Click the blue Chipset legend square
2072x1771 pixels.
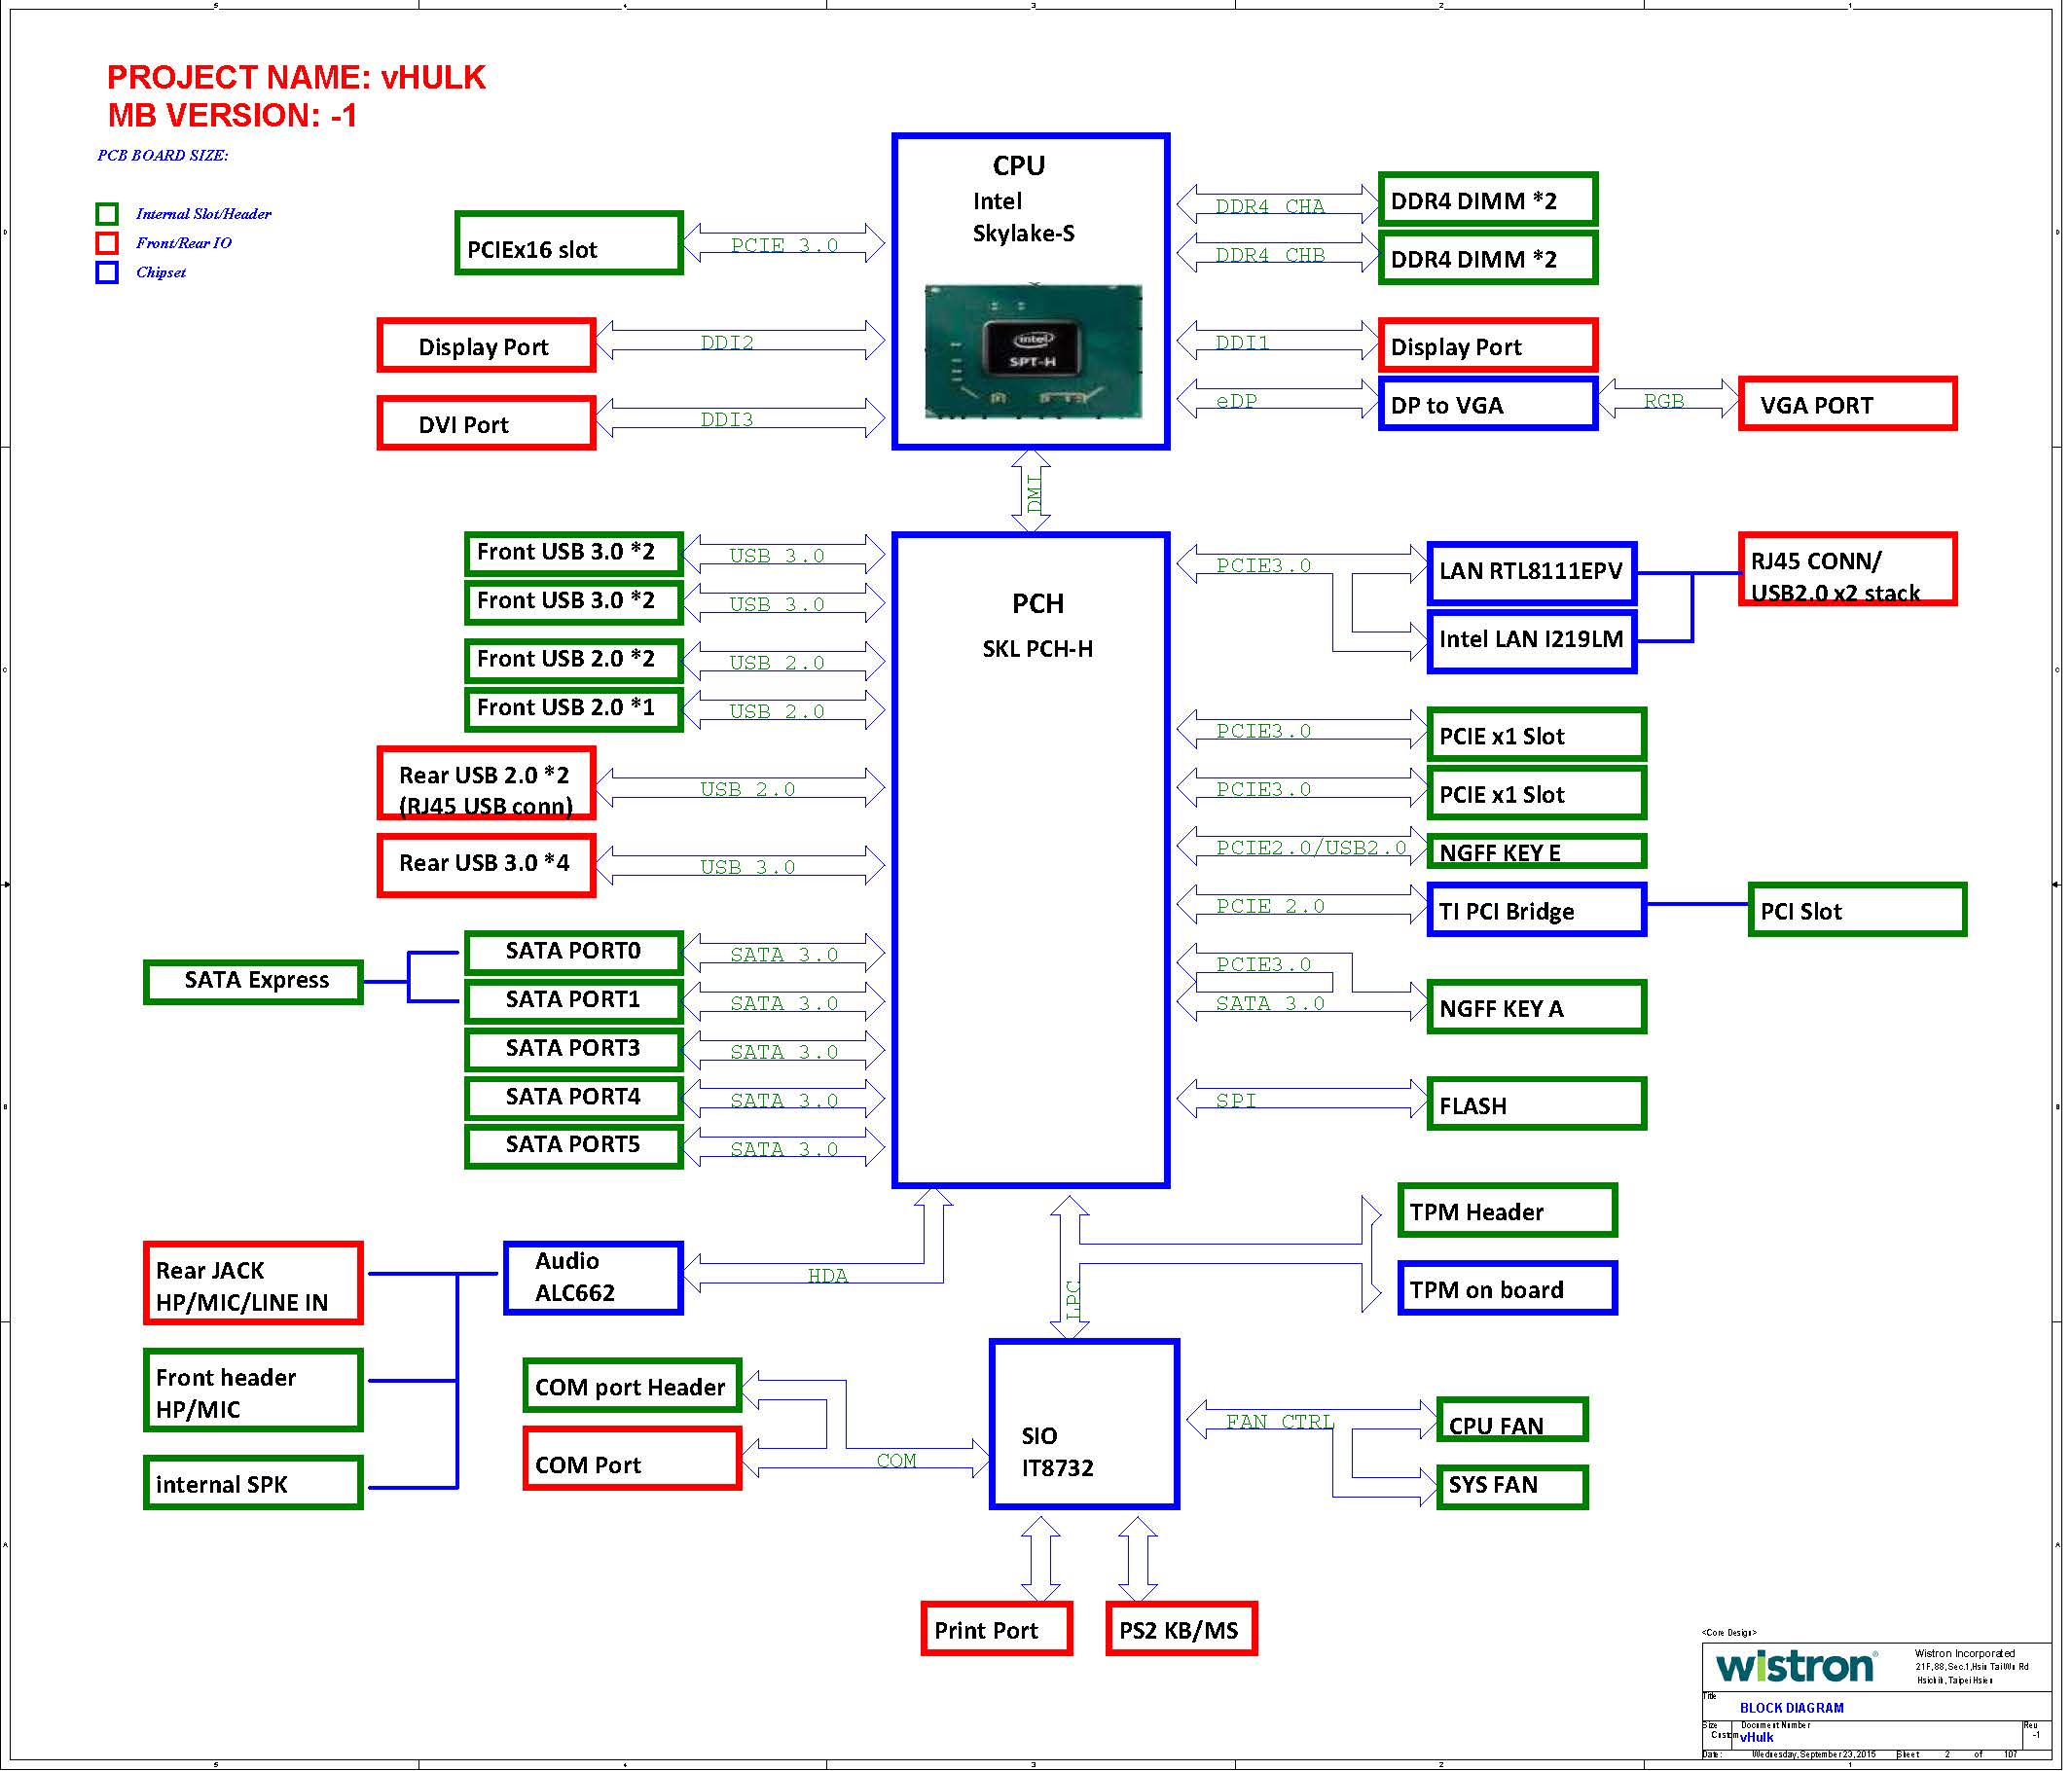tap(107, 272)
